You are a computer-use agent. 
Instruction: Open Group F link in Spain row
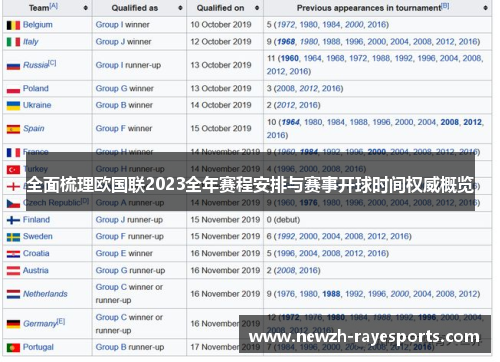click(111, 128)
